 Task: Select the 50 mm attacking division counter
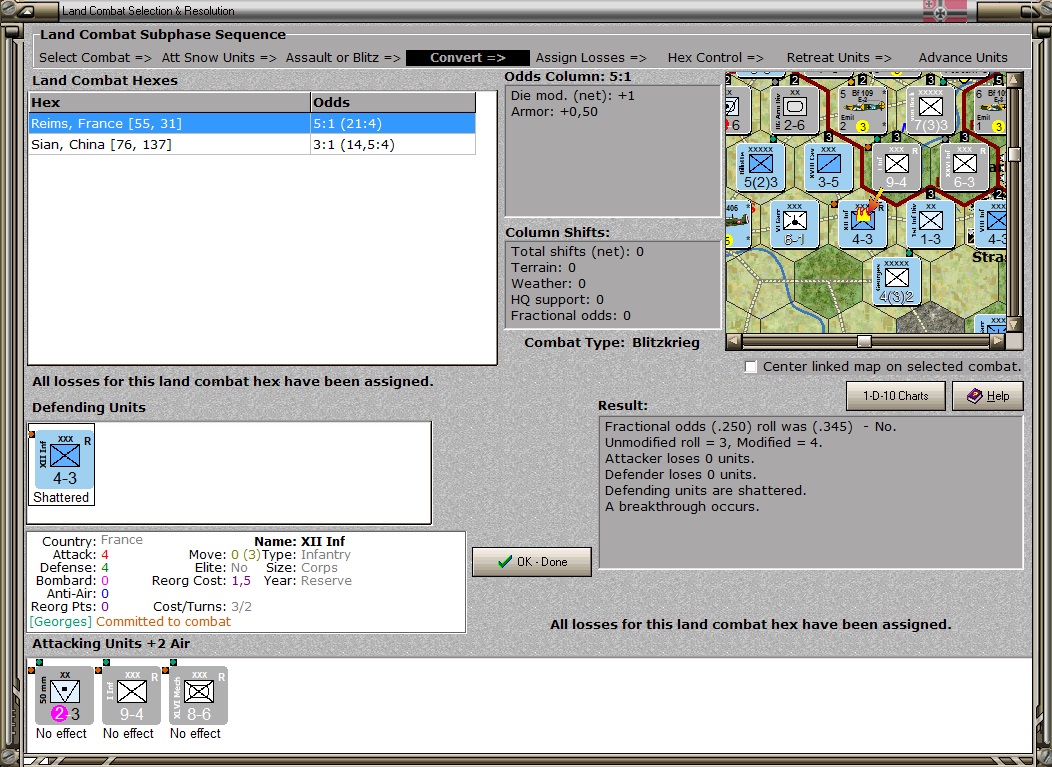(x=64, y=695)
